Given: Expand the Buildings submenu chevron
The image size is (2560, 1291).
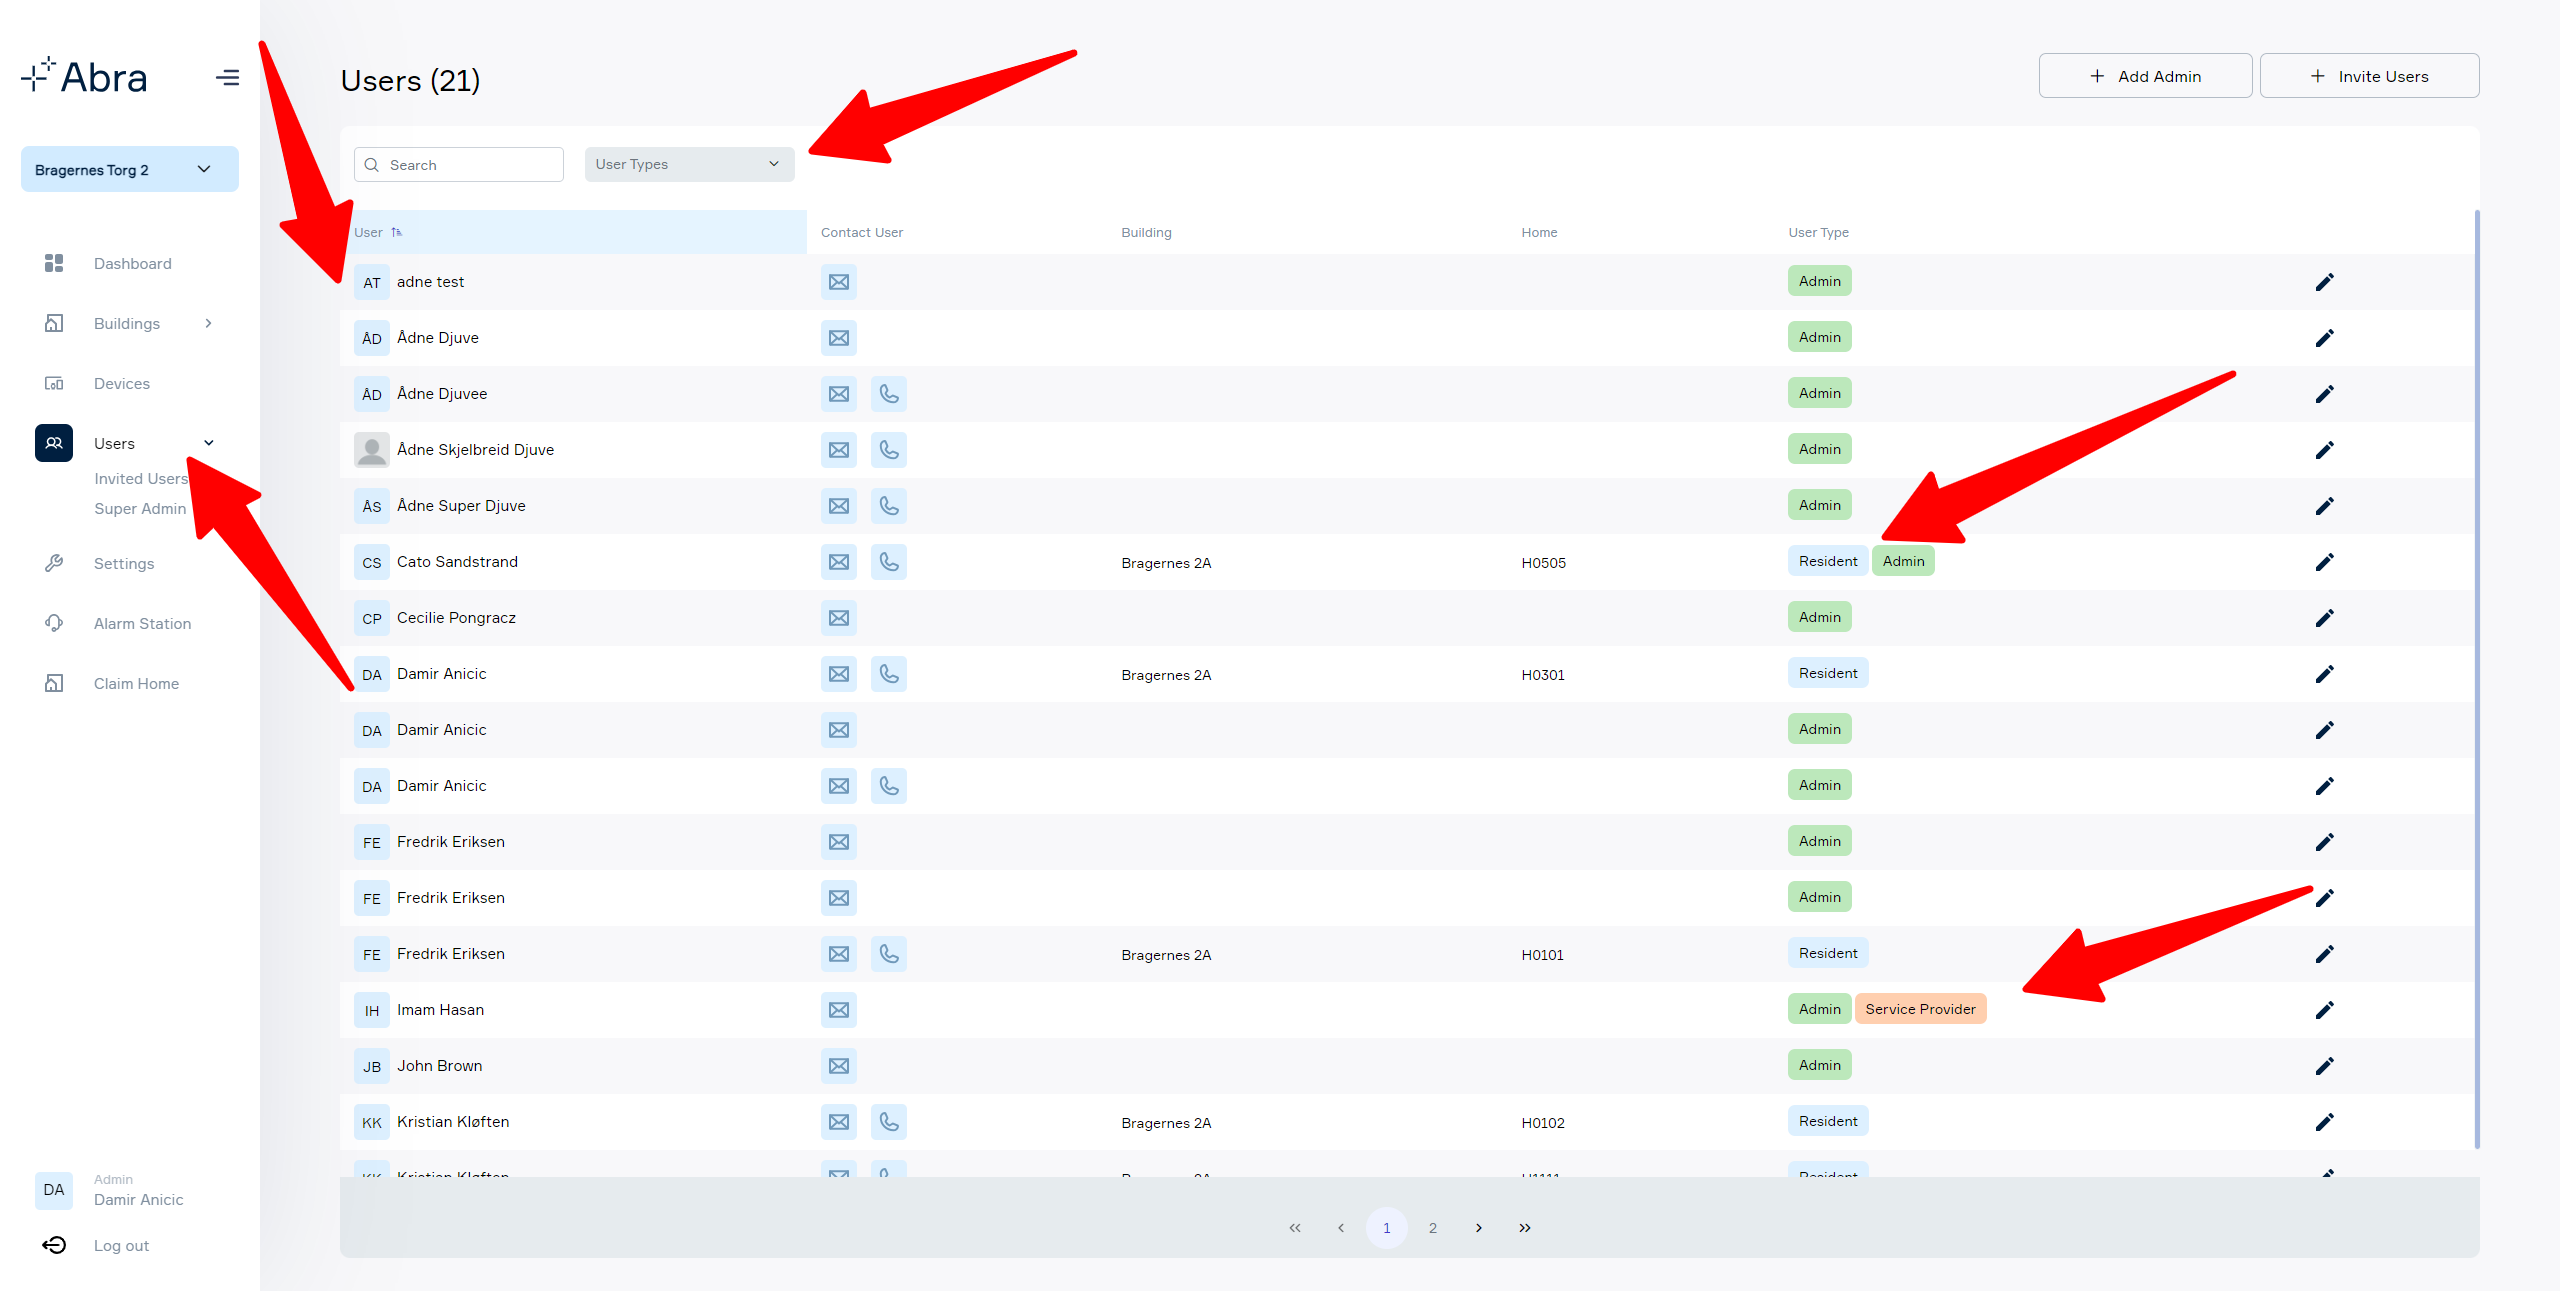Looking at the screenshot, I should click(x=208, y=323).
